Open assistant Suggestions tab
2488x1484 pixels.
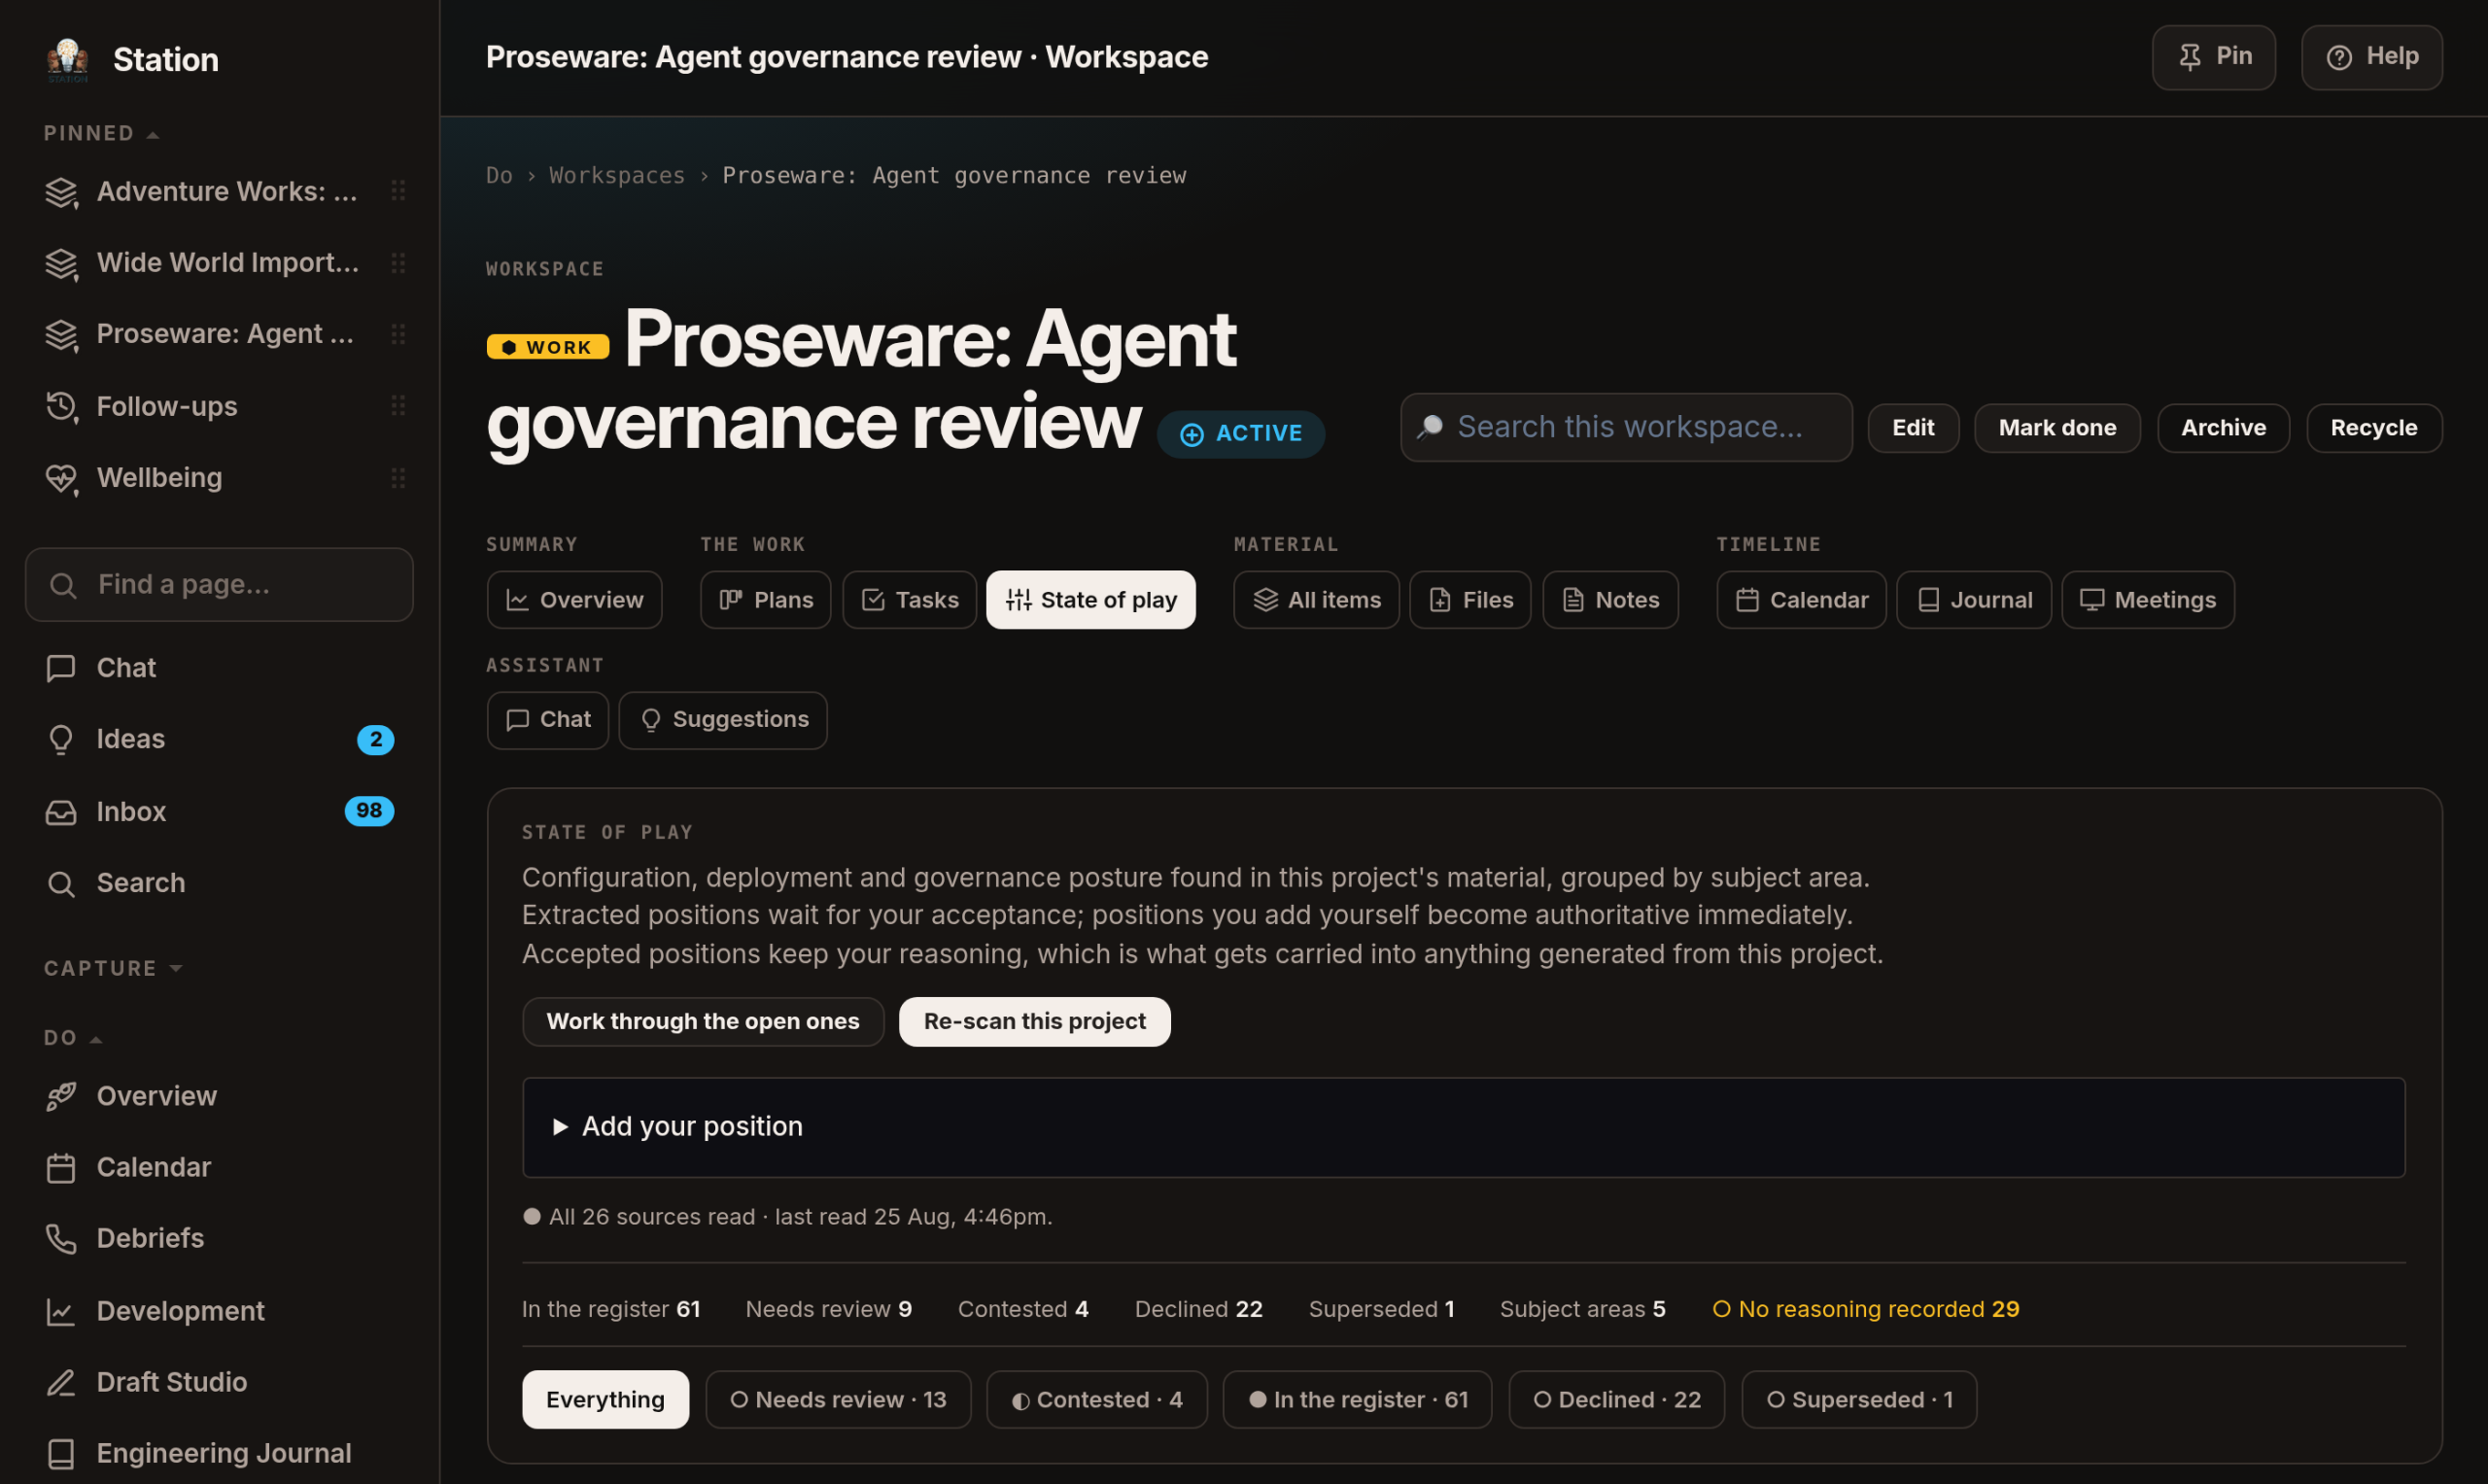pos(722,719)
